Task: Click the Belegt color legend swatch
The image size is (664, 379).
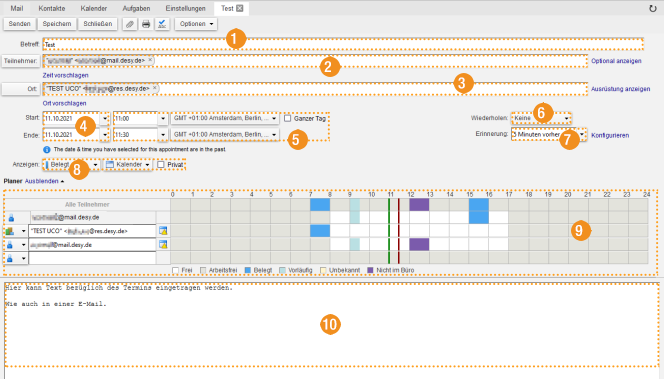Action: pos(248,270)
